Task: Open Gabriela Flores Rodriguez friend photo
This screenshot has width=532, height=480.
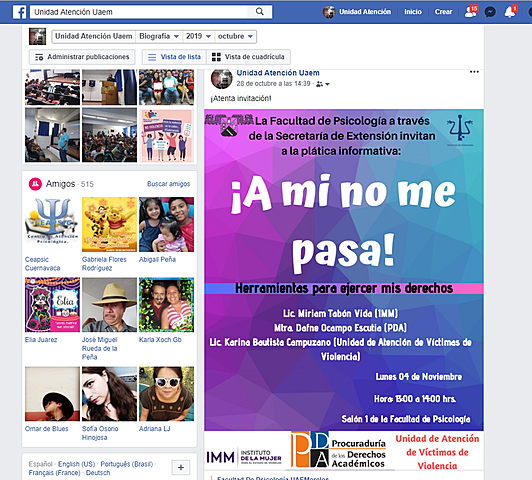Action: click(x=110, y=225)
